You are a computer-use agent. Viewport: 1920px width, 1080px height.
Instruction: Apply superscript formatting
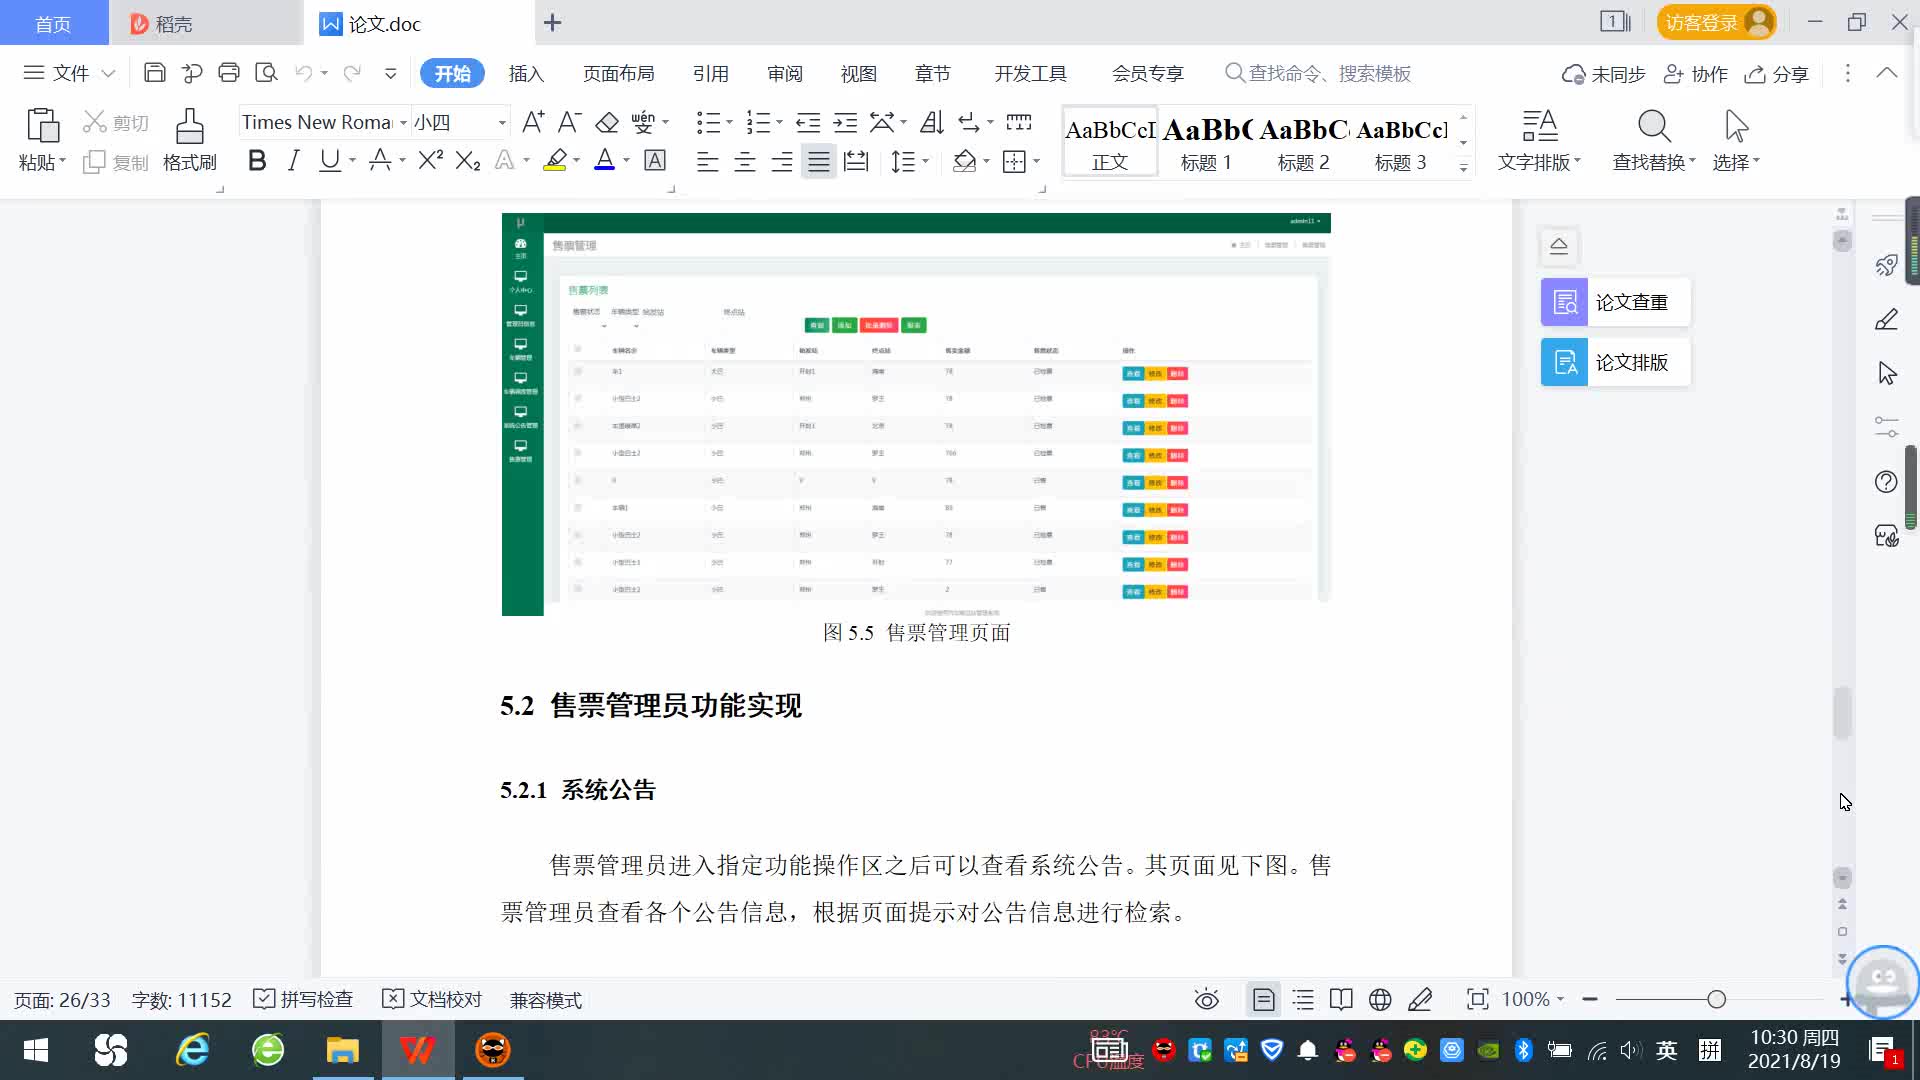click(x=430, y=161)
